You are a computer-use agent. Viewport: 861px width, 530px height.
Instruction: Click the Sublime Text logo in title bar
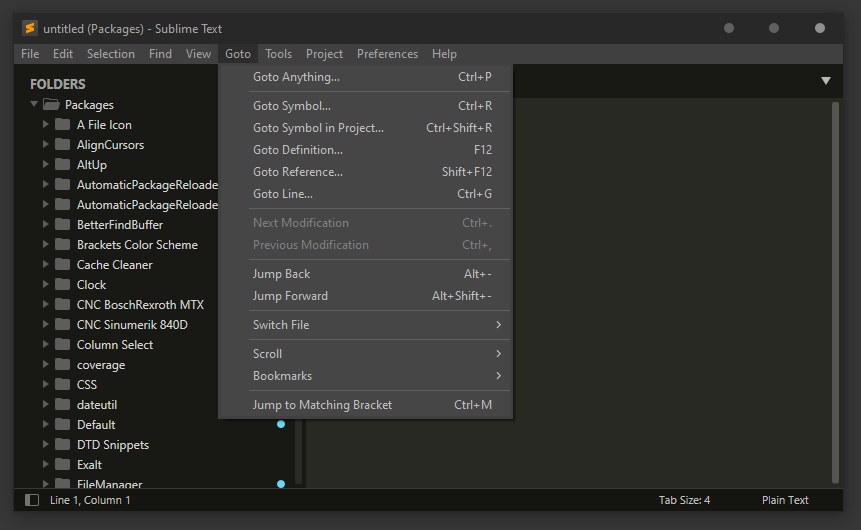click(30, 28)
